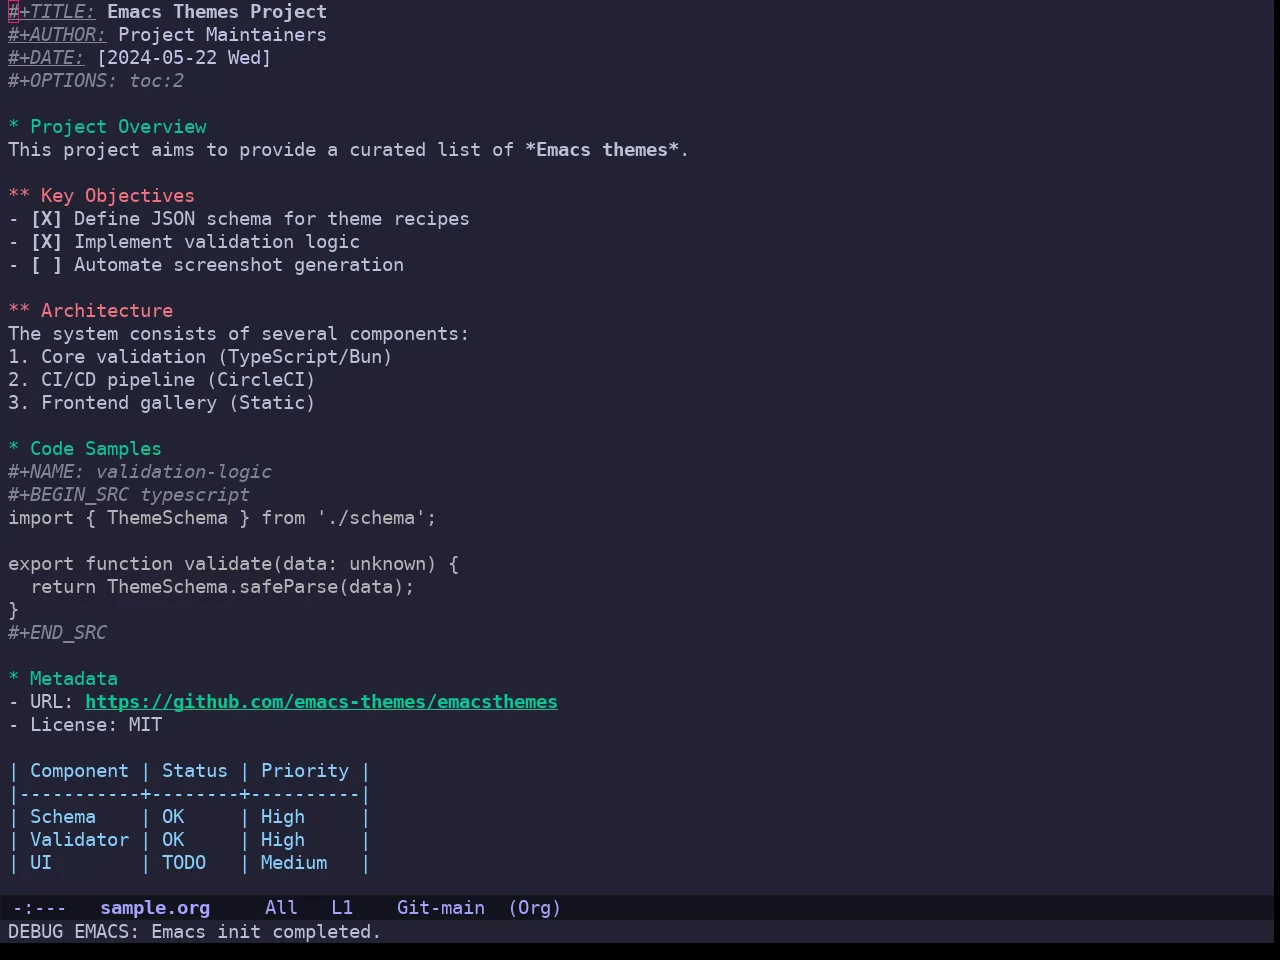1280x960 pixels.
Task: Click the [2024-05-22 Wed] timestamp
Action: click(x=184, y=58)
